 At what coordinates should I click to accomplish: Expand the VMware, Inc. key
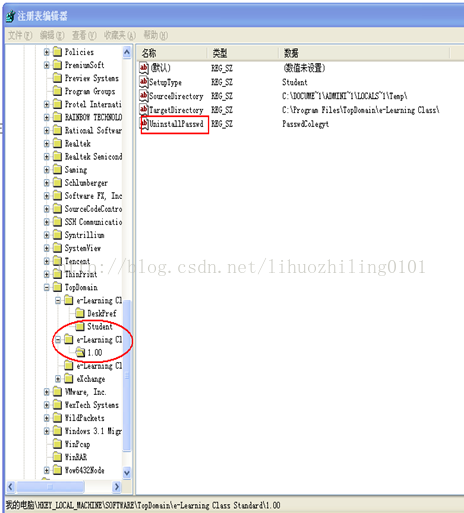tap(47, 392)
